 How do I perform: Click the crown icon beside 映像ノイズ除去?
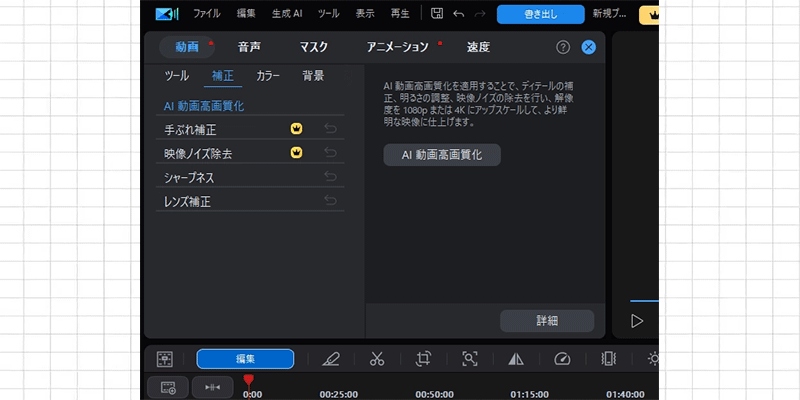[x=296, y=152]
